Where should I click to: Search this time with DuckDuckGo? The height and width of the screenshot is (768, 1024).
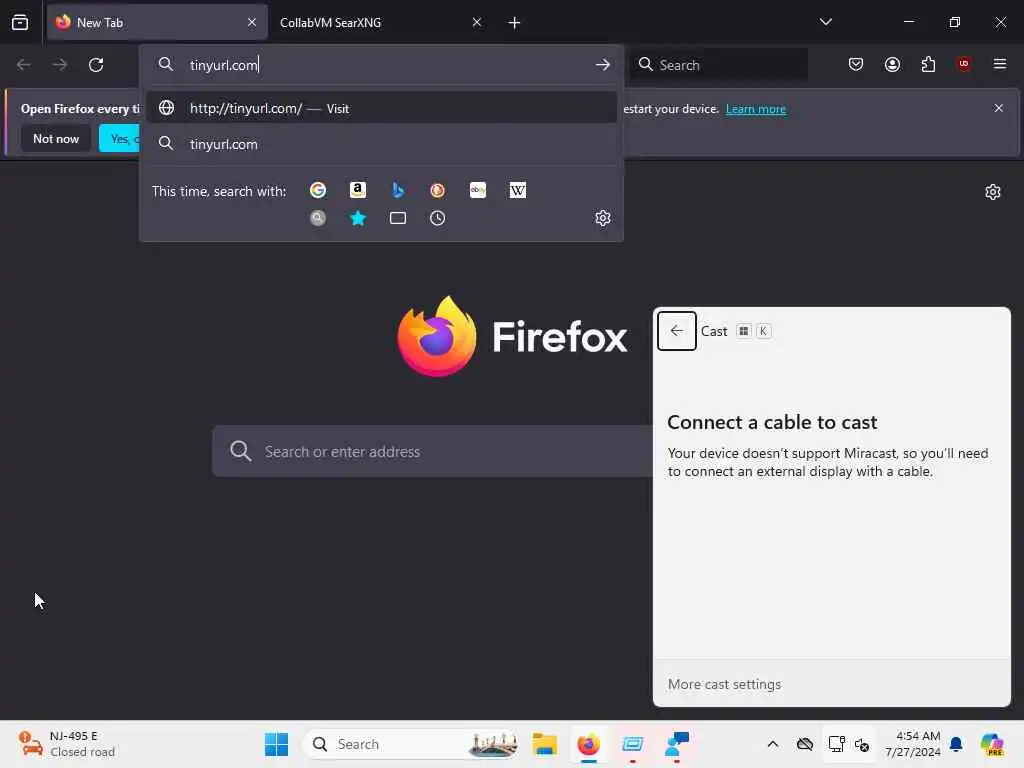click(438, 190)
